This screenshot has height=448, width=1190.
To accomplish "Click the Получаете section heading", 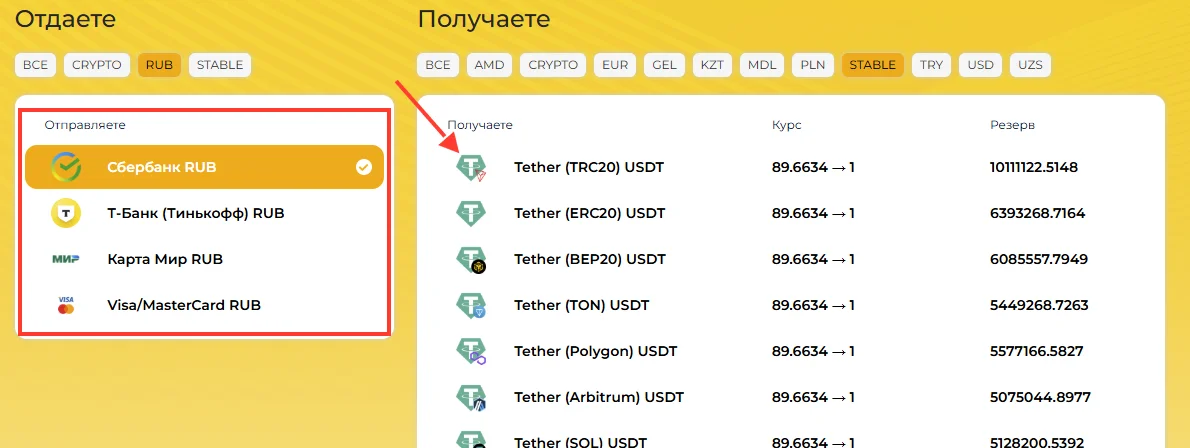I will coord(483,20).
